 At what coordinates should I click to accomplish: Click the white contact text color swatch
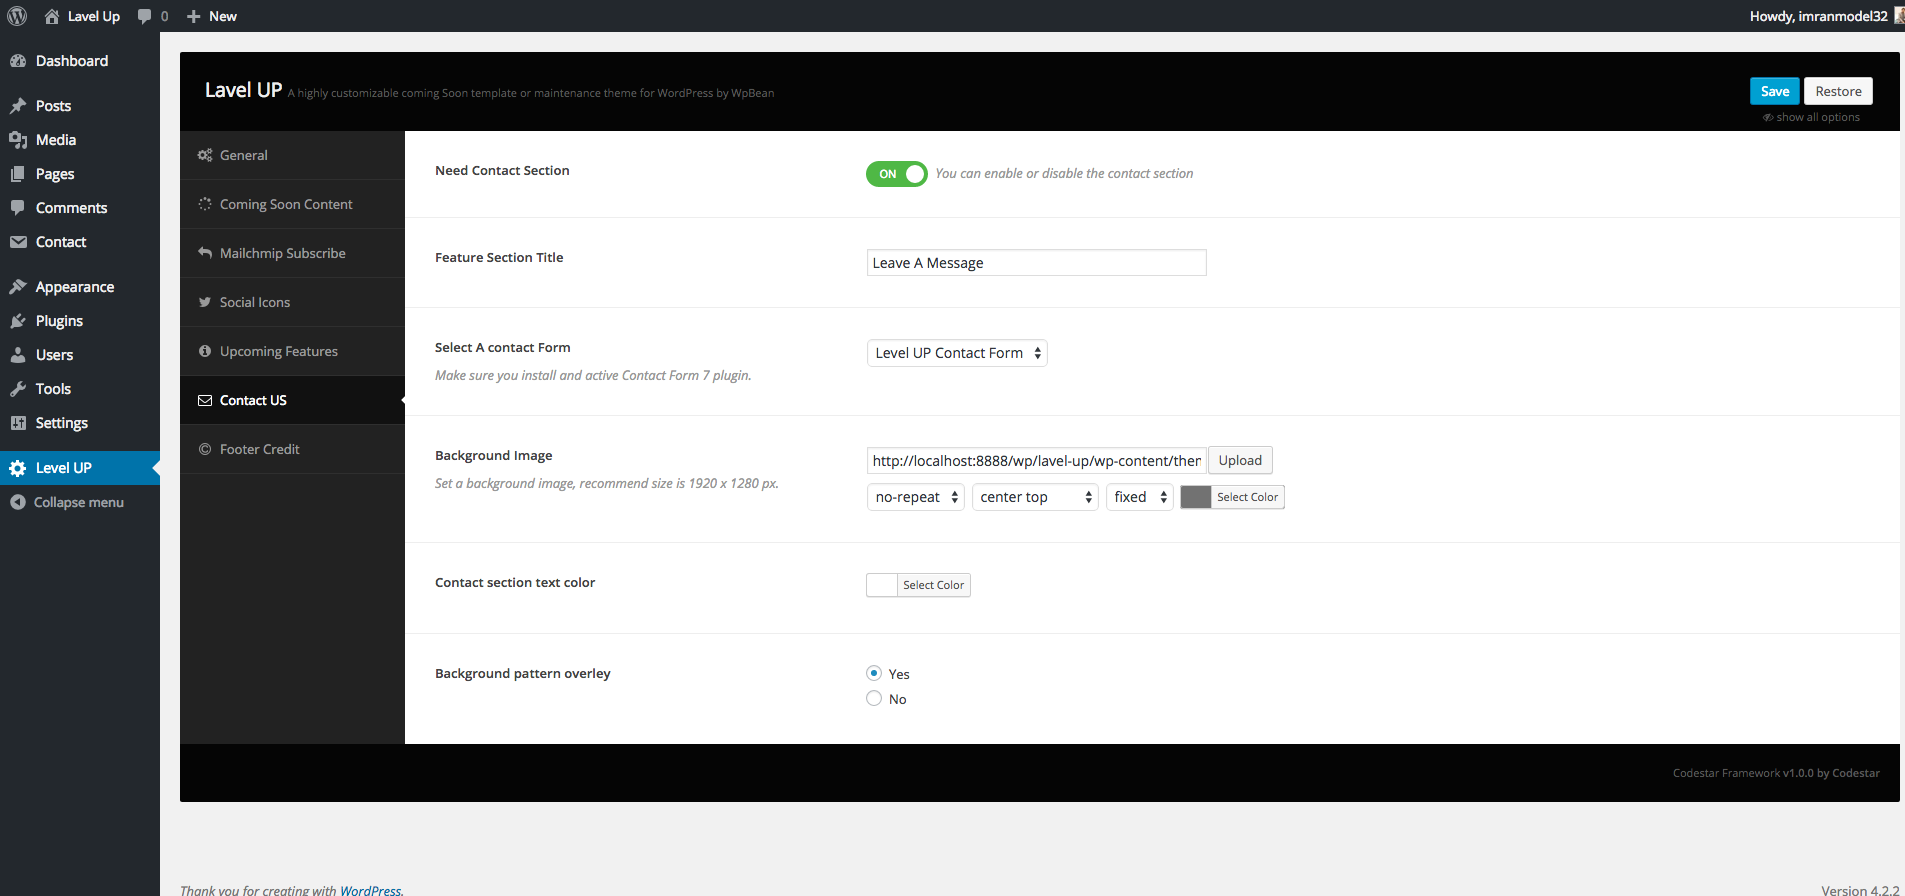click(x=882, y=585)
